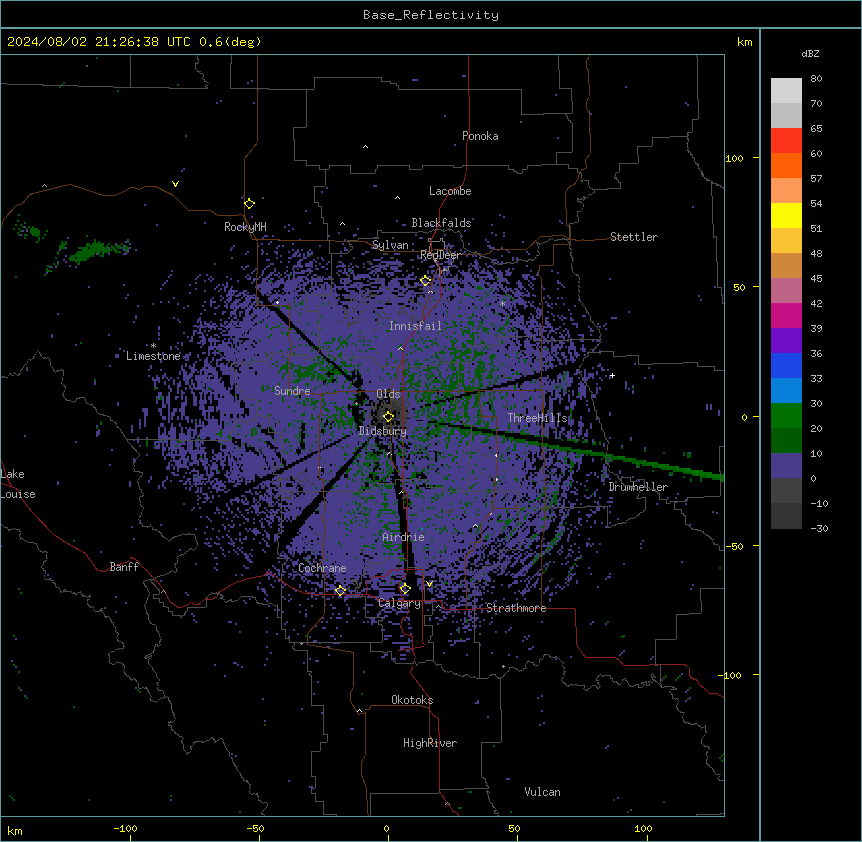The width and height of the screenshot is (862, 842).
Task: Click the 80 value on the dBZ scale
Action: coord(816,79)
